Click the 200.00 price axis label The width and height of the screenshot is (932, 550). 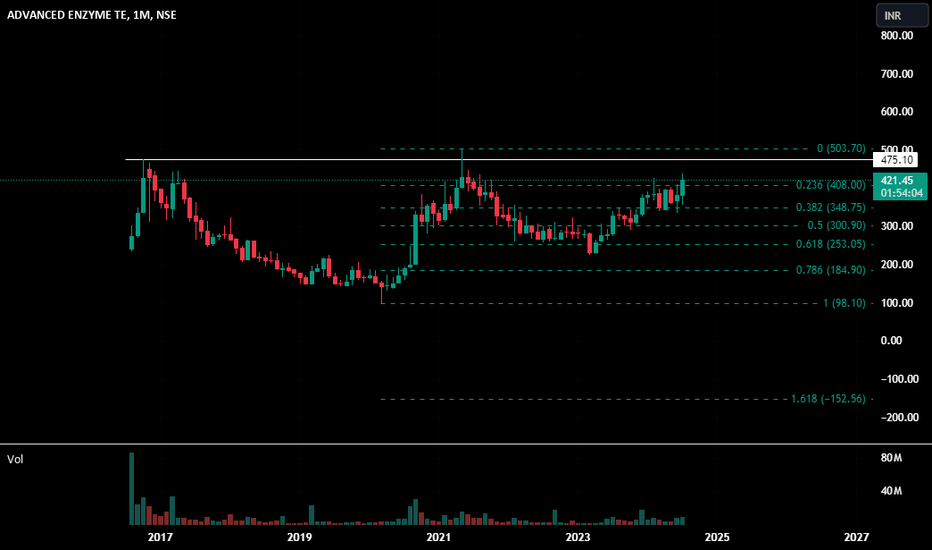(x=897, y=265)
